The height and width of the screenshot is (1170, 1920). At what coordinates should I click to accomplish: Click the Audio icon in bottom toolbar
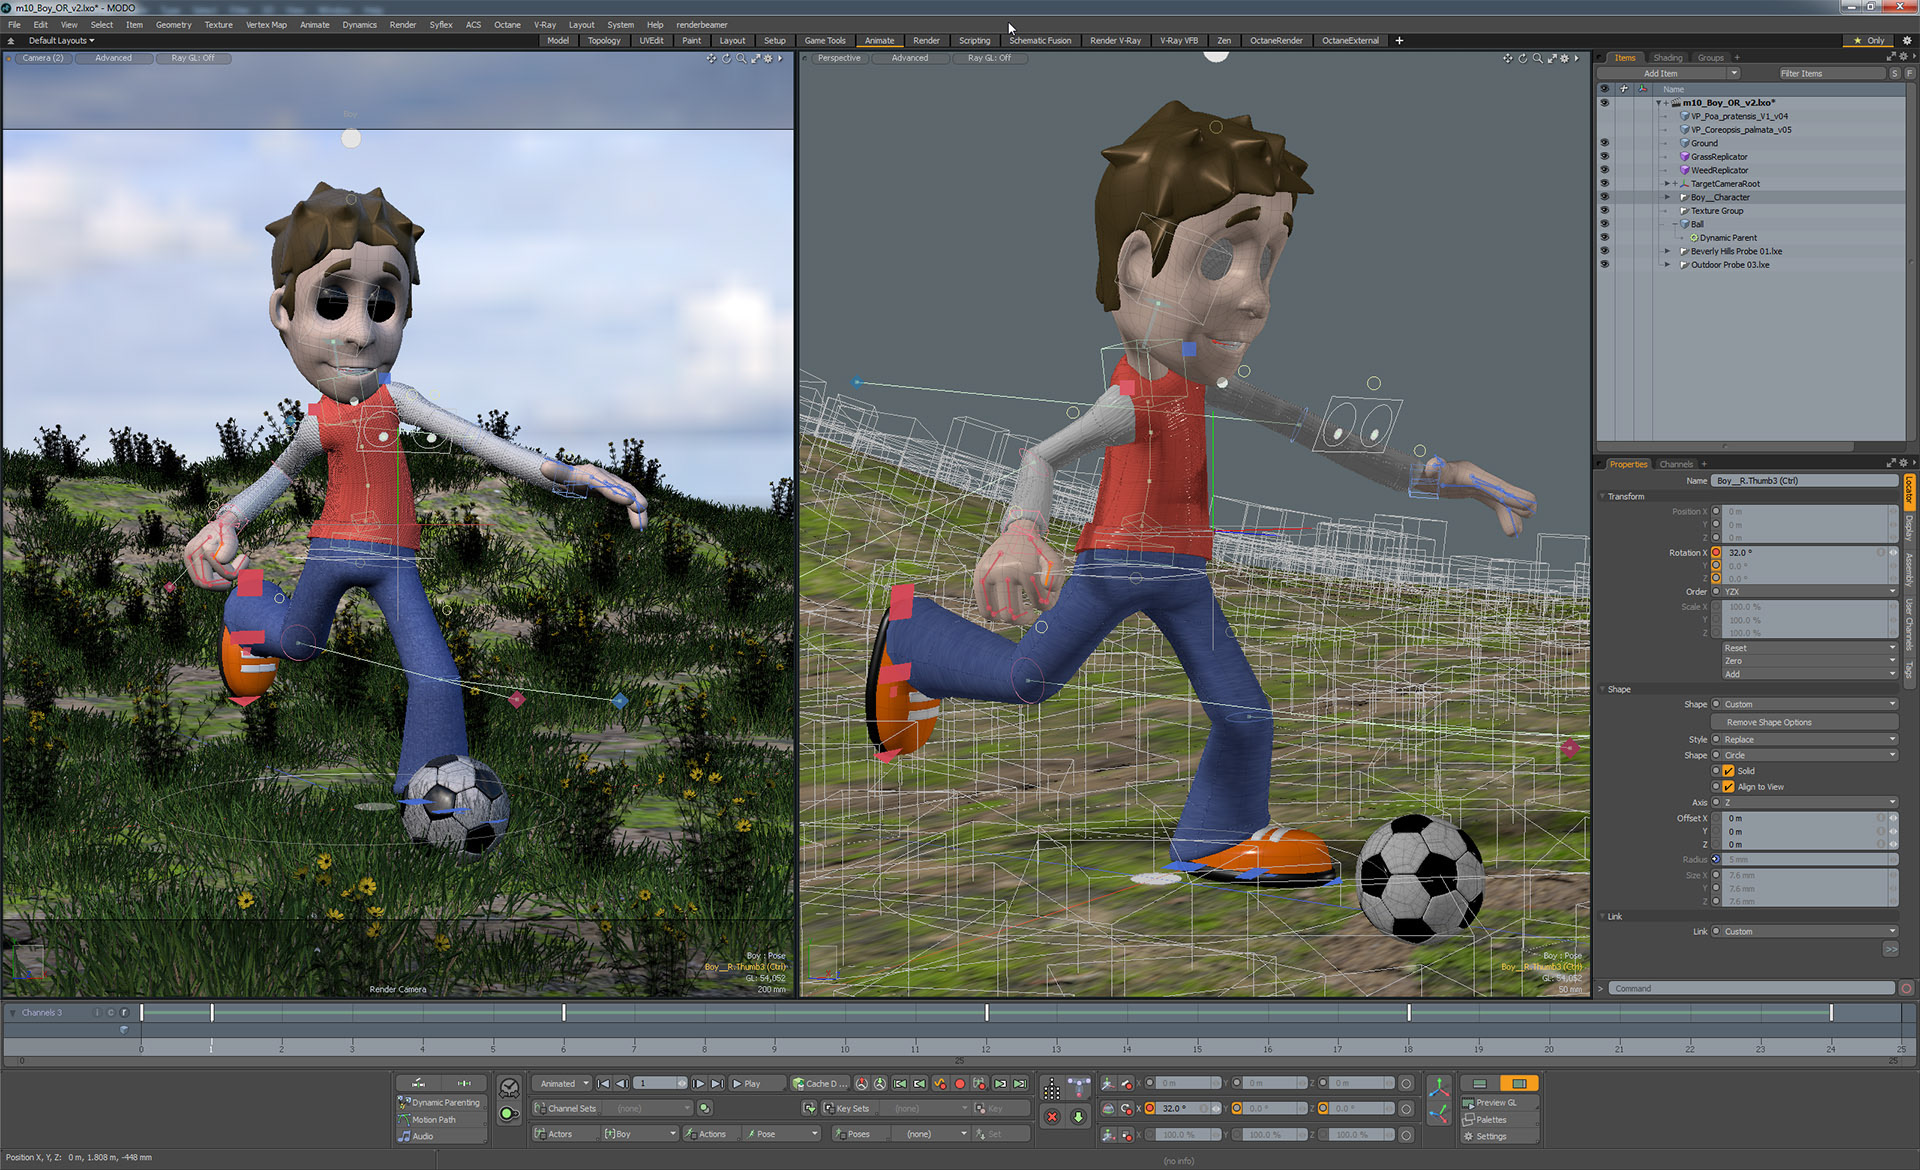tap(404, 1136)
